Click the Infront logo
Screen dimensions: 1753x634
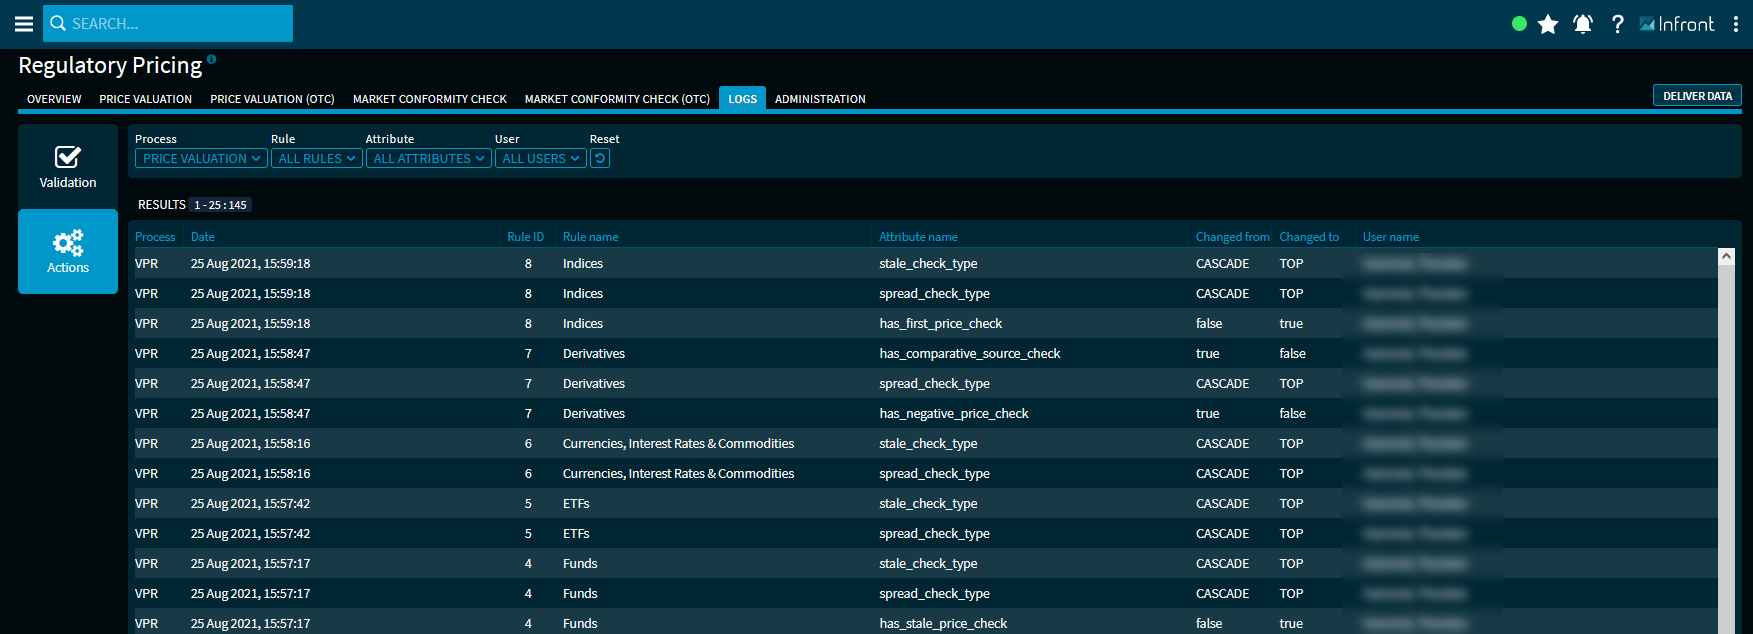pos(1677,24)
